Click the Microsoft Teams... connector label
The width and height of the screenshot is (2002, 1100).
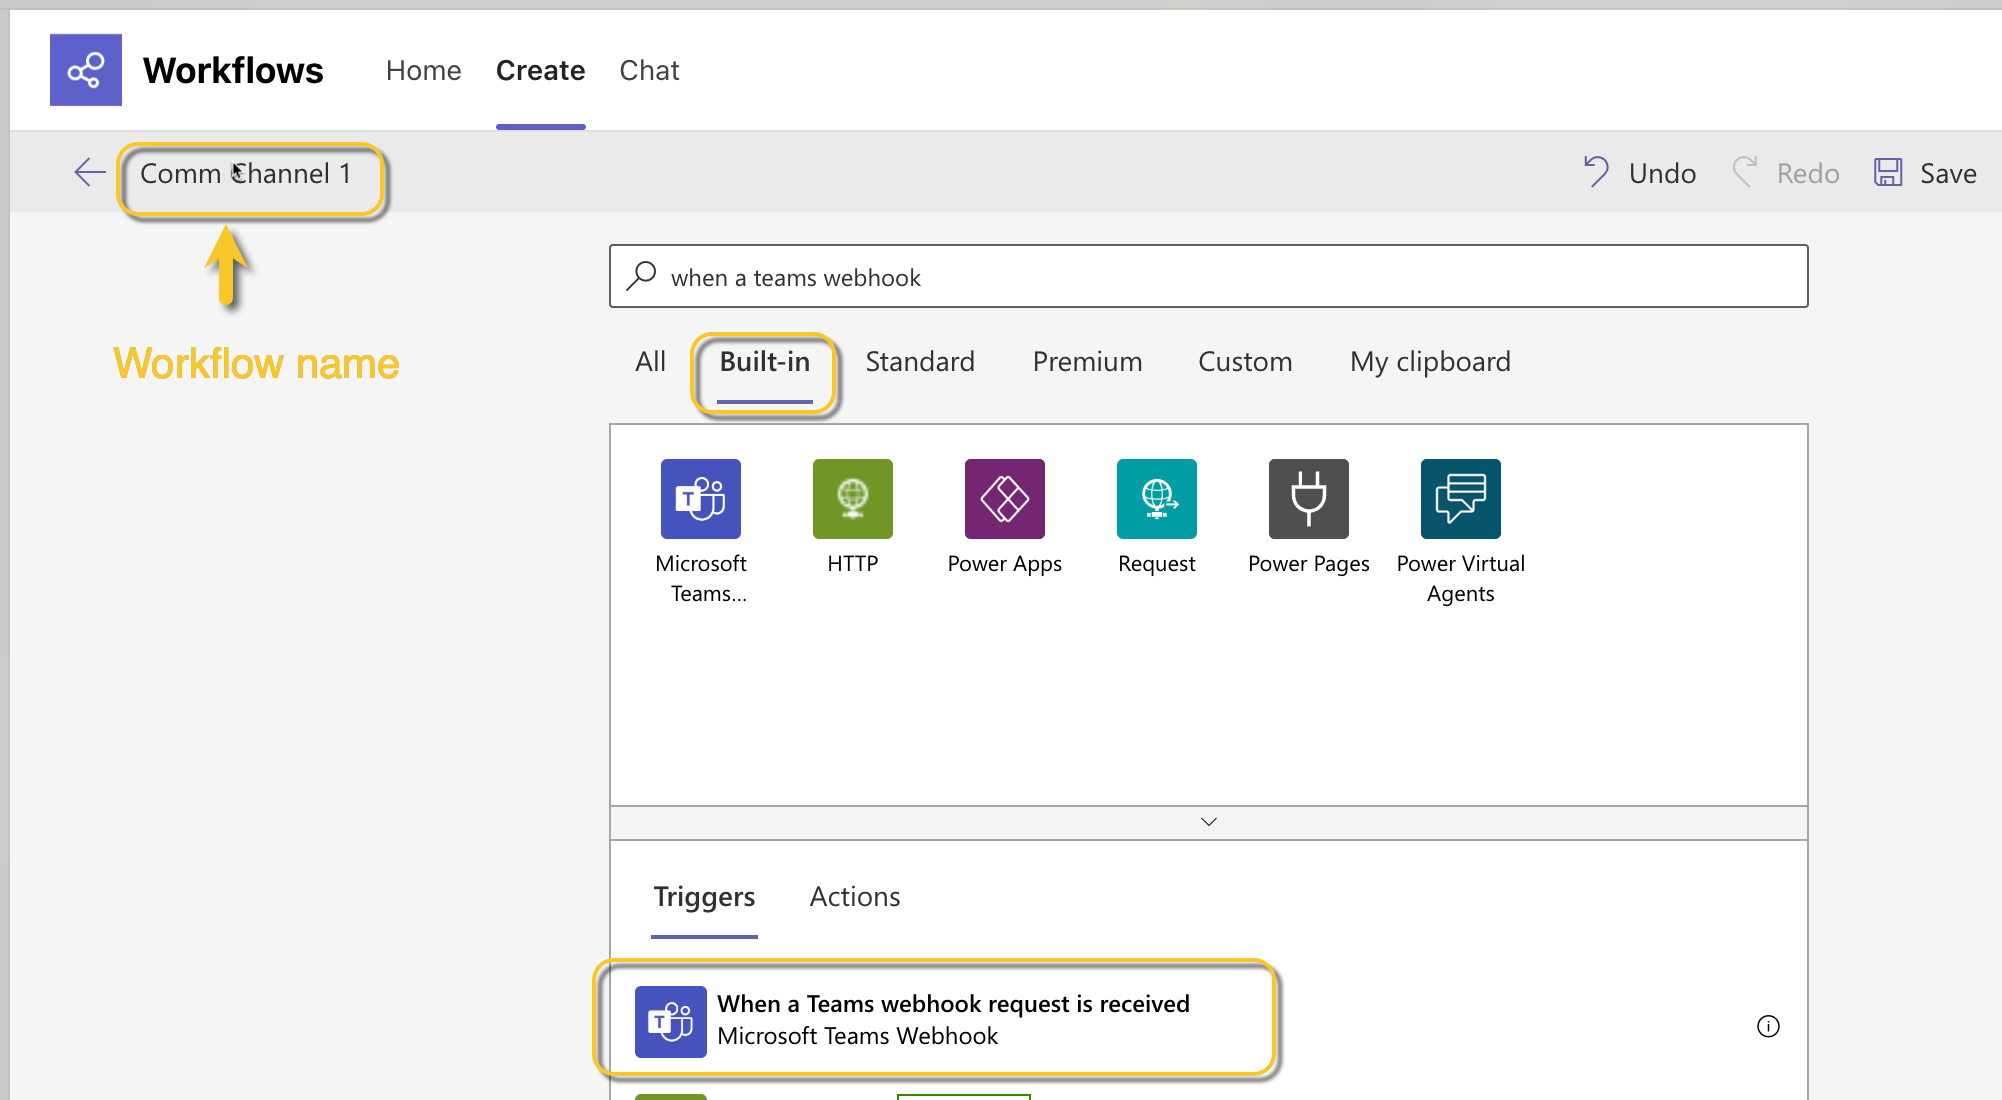coord(702,579)
